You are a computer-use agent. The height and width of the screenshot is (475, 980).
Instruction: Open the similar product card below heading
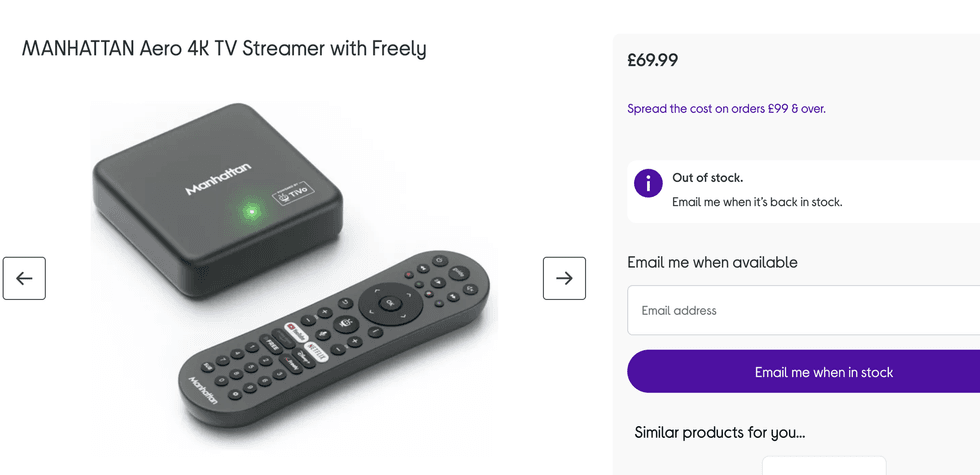coord(823,466)
